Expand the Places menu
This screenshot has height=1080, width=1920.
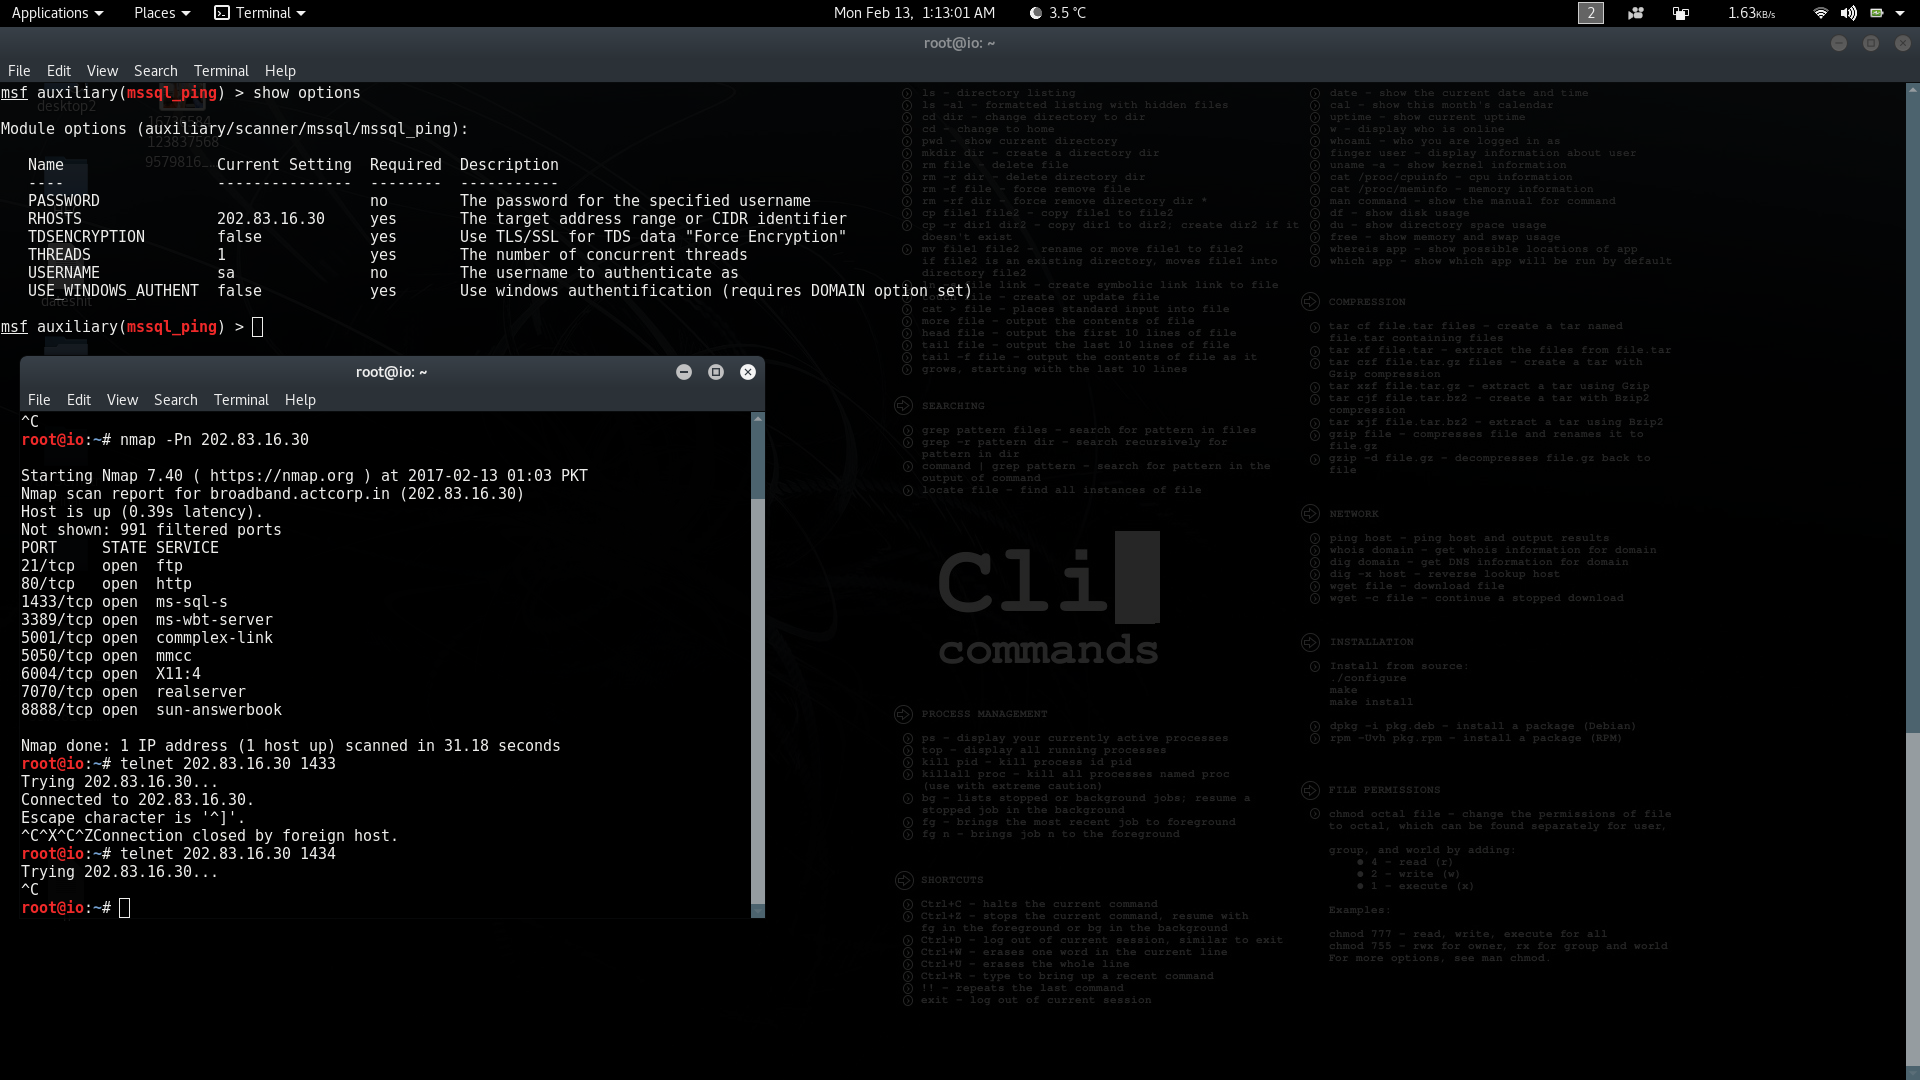coord(162,13)
